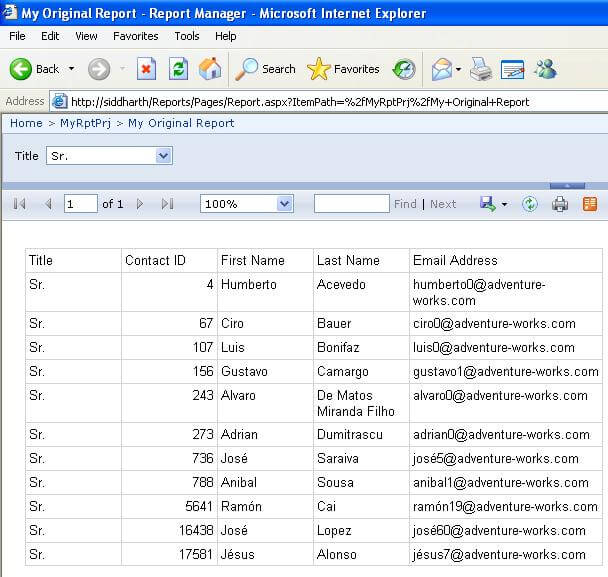The width and height of the screenshot is (608, 577).
Task: Click contact ID 156
Action: click(203, 371)
